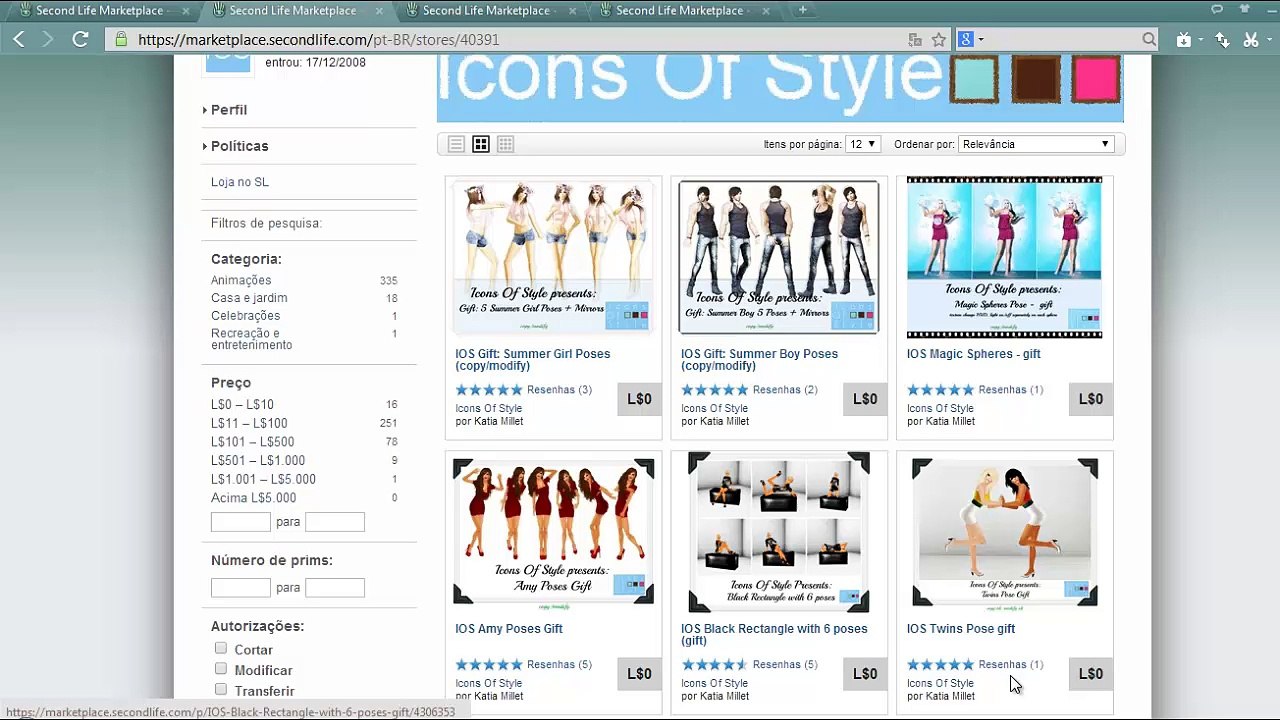Viewport: 1280px width, 720px height.
Task: Close the first Second Life Marketplace tab
Action: [188, 10]
